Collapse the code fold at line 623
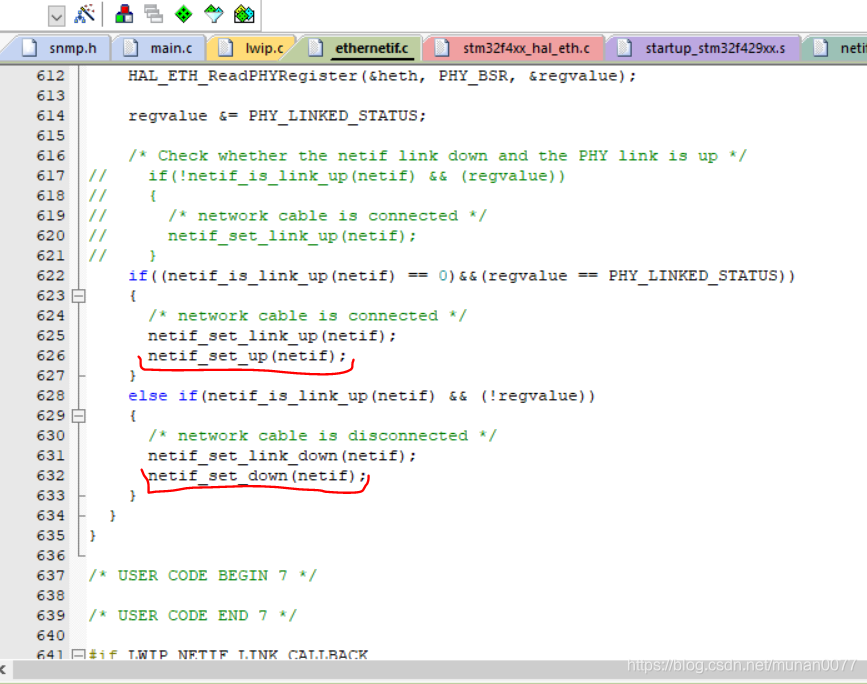This screenshot has height=684, width=867. point(79,295)
